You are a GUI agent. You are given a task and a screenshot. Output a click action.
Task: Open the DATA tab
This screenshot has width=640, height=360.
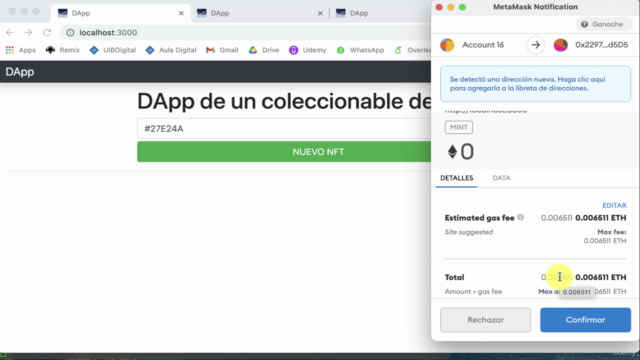[501, 178]
